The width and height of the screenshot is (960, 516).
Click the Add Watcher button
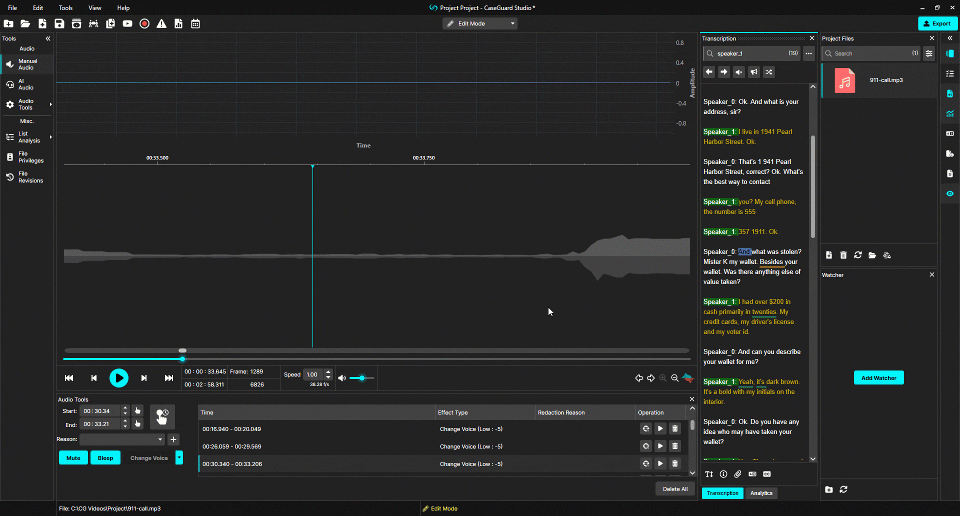pyautogui.click(x=879, y=378)
